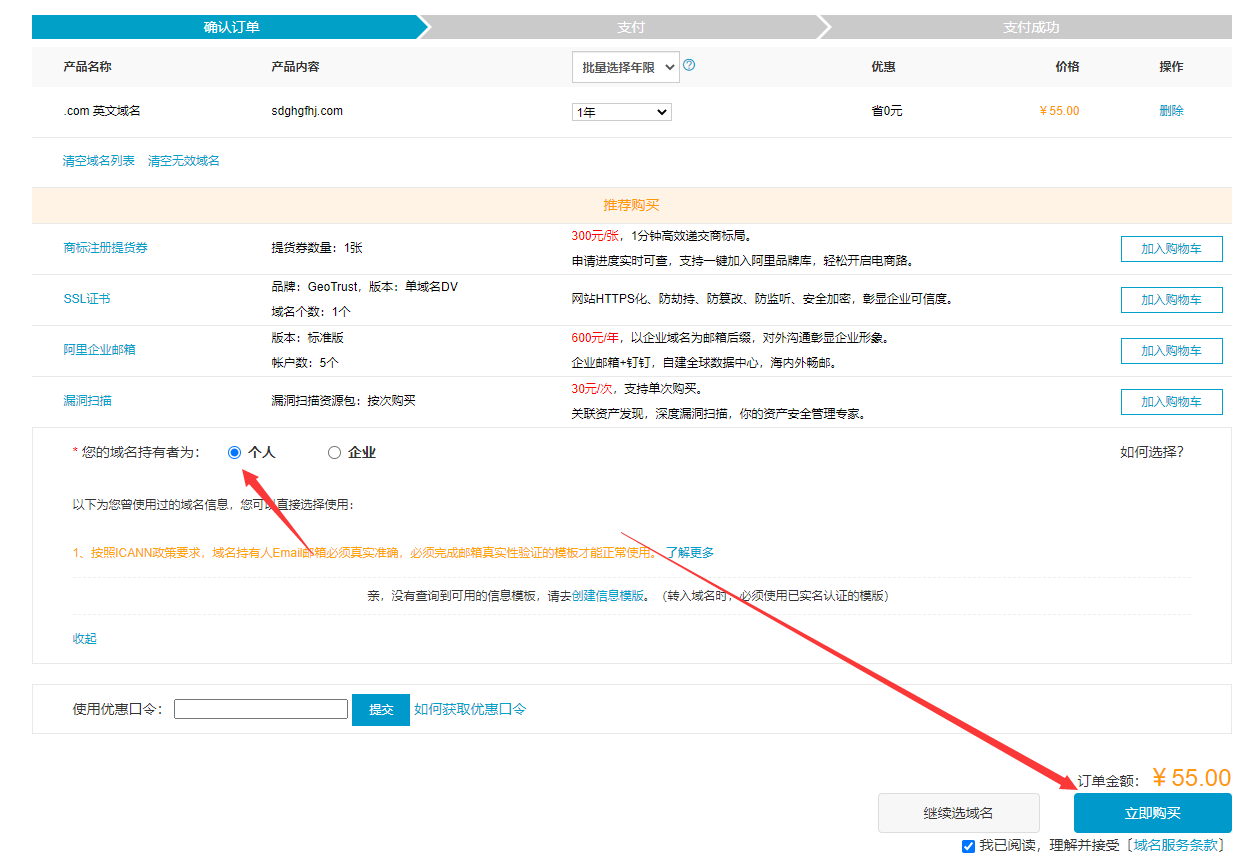This screenshot has height=860, width=1259.
Task: Open the 1年 duration dropdown
Action: (620, 111)
